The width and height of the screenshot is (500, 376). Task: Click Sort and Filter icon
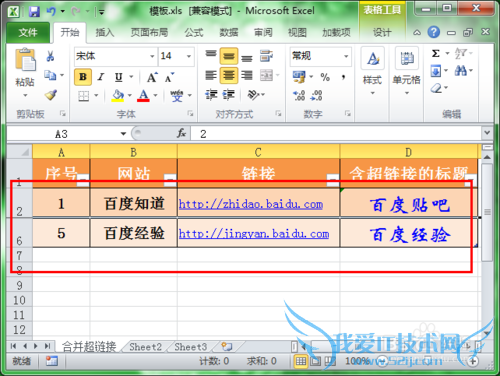pos(461,53)
